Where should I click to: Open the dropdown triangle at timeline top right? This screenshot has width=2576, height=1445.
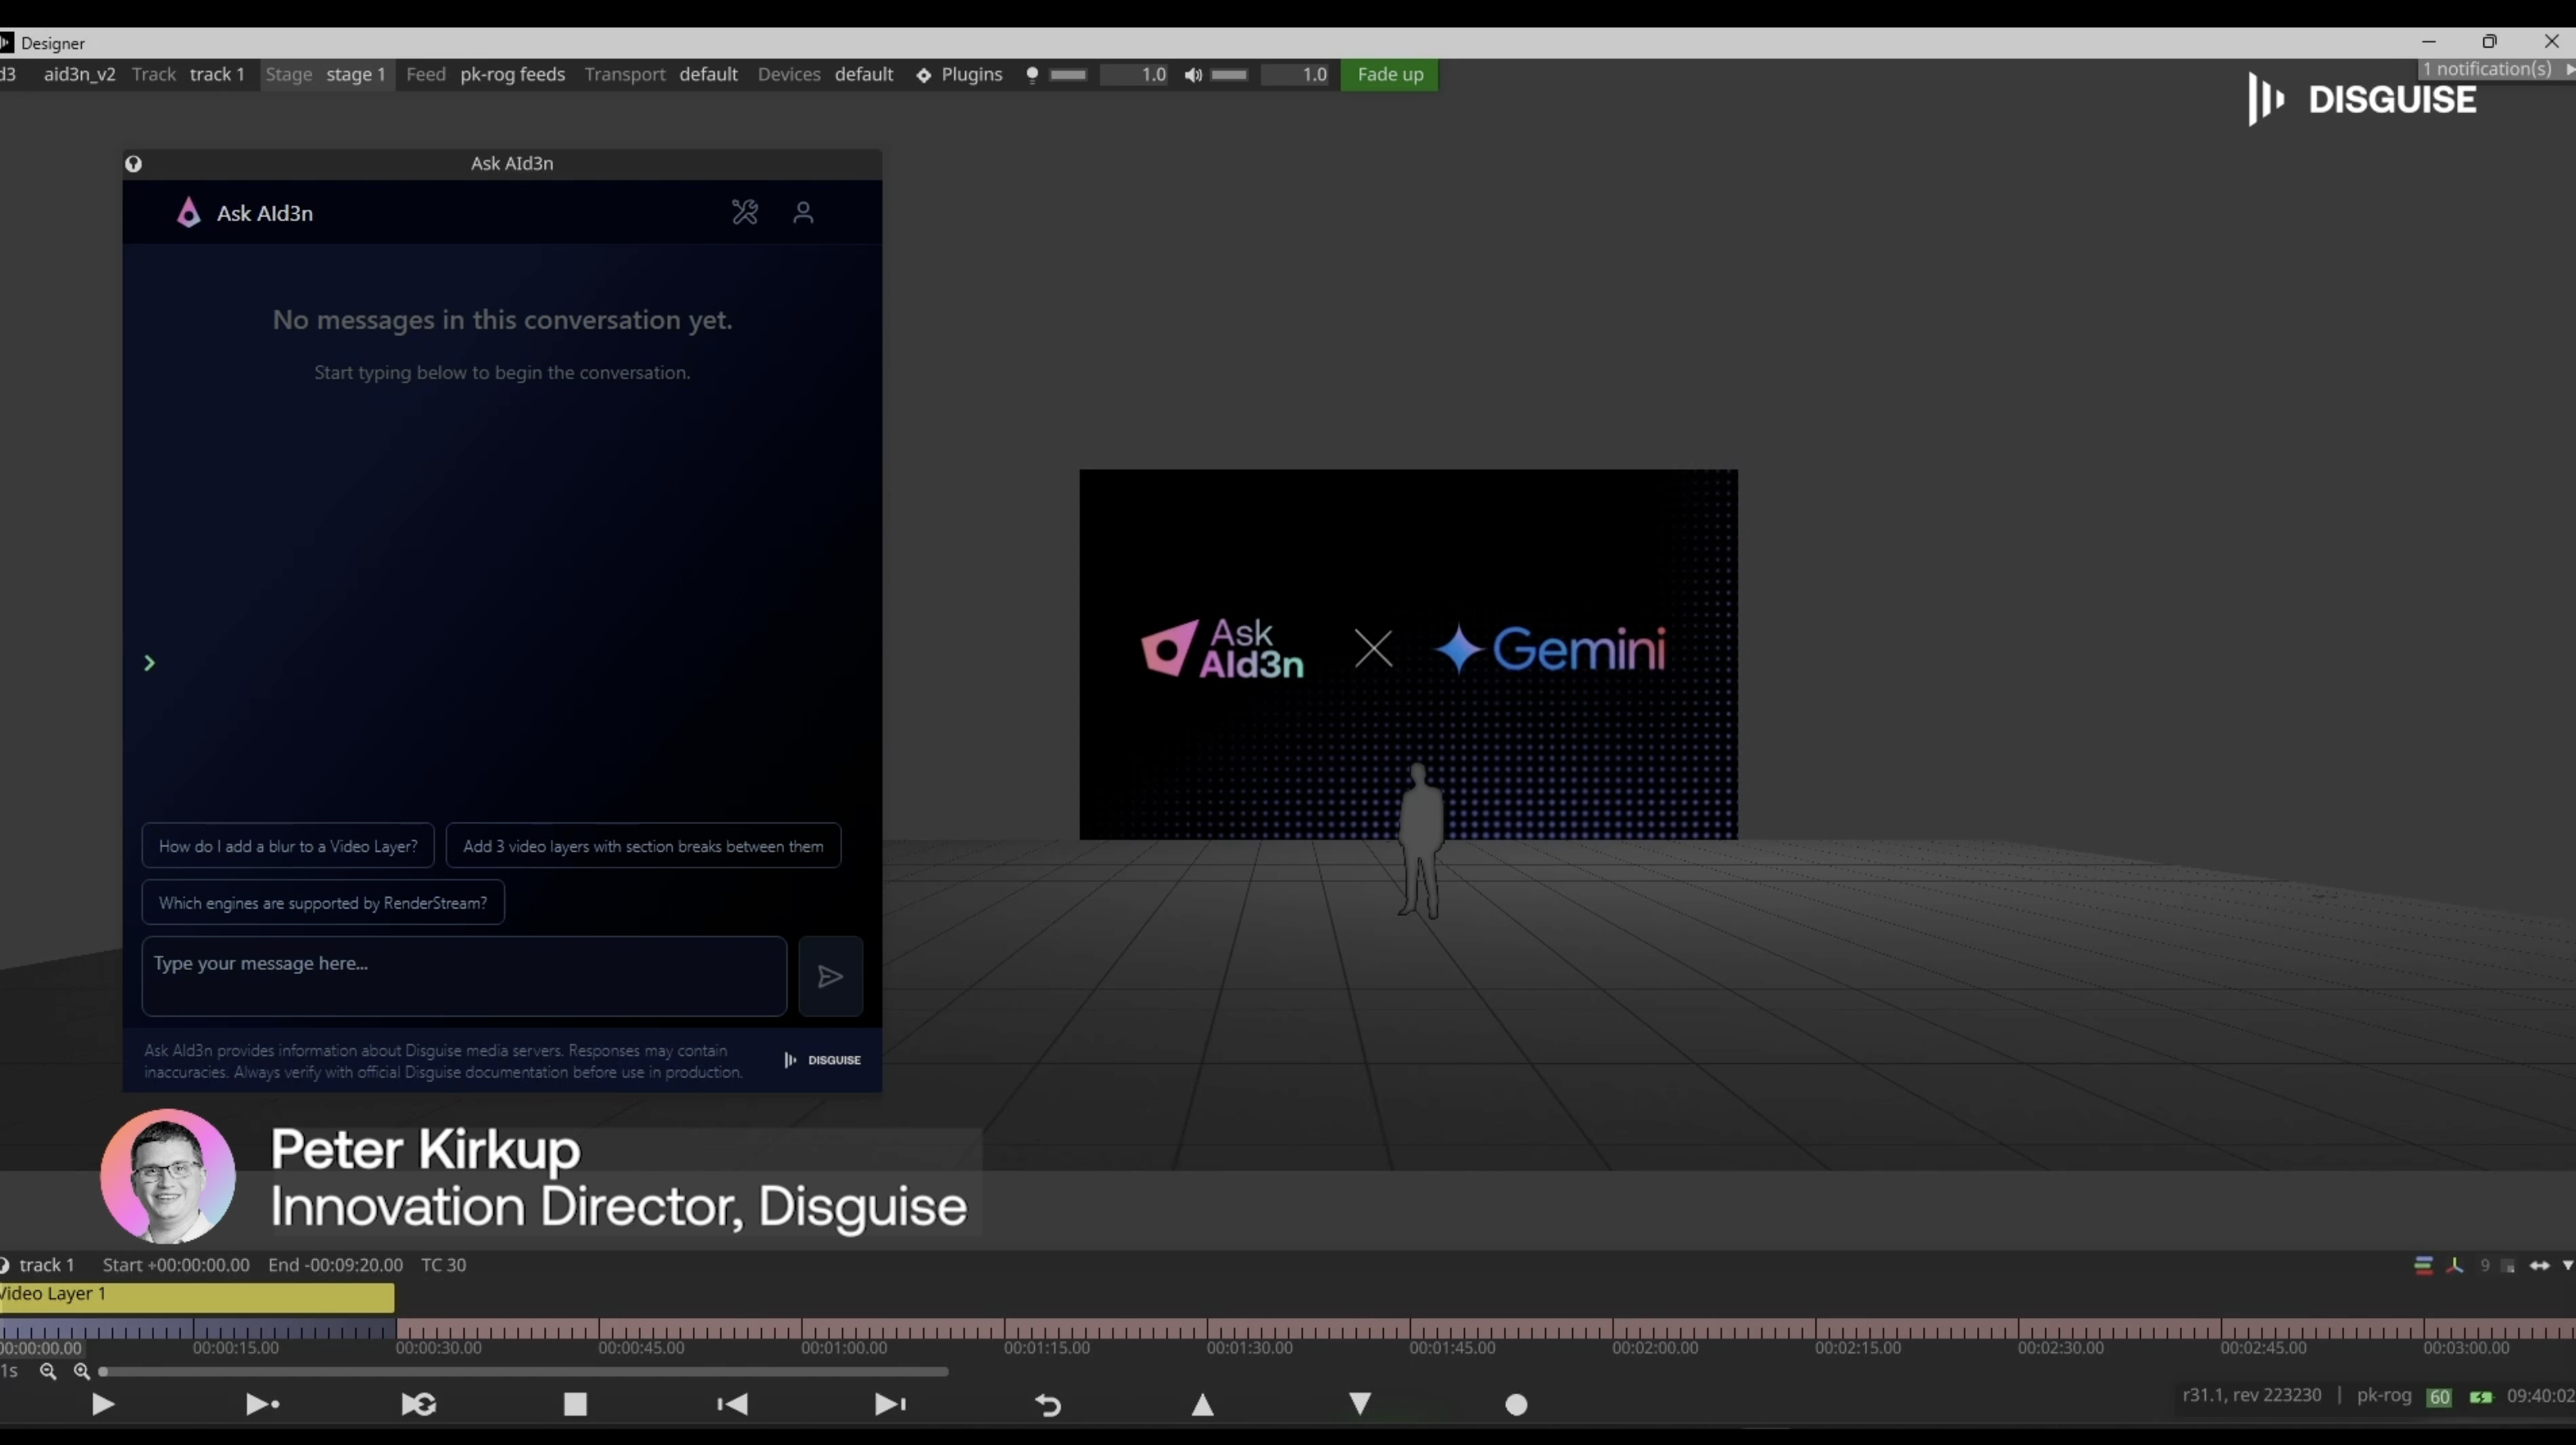[2567, 1265]
